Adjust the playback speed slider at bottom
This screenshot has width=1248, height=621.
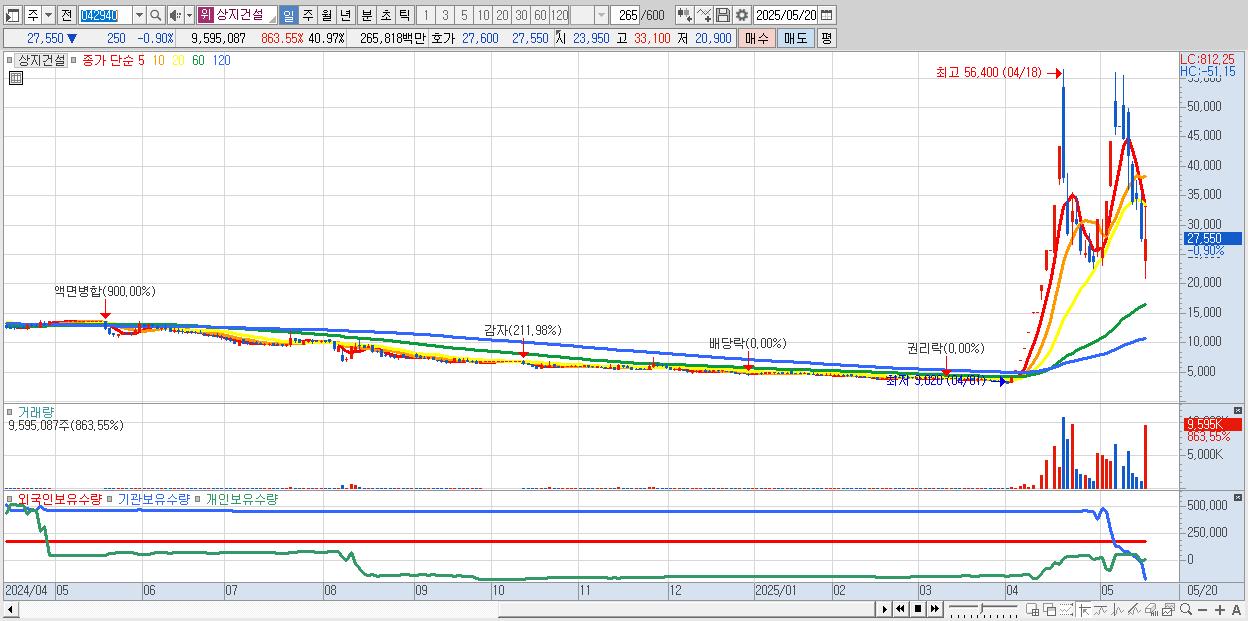pos(983,609)
